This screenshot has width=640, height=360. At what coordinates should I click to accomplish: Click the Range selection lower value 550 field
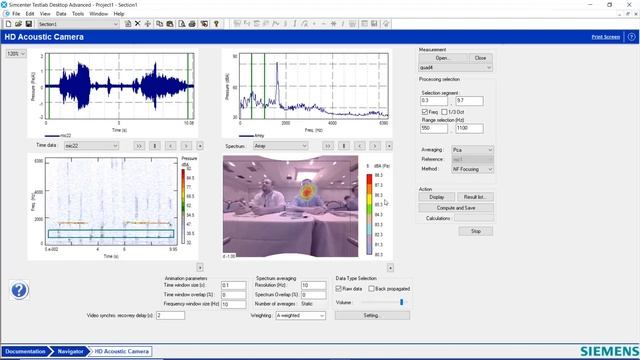click(434, 128)
